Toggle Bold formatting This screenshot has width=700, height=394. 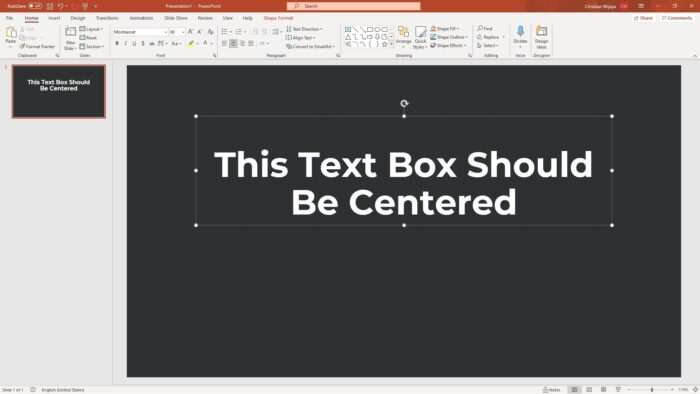point(117,43)
